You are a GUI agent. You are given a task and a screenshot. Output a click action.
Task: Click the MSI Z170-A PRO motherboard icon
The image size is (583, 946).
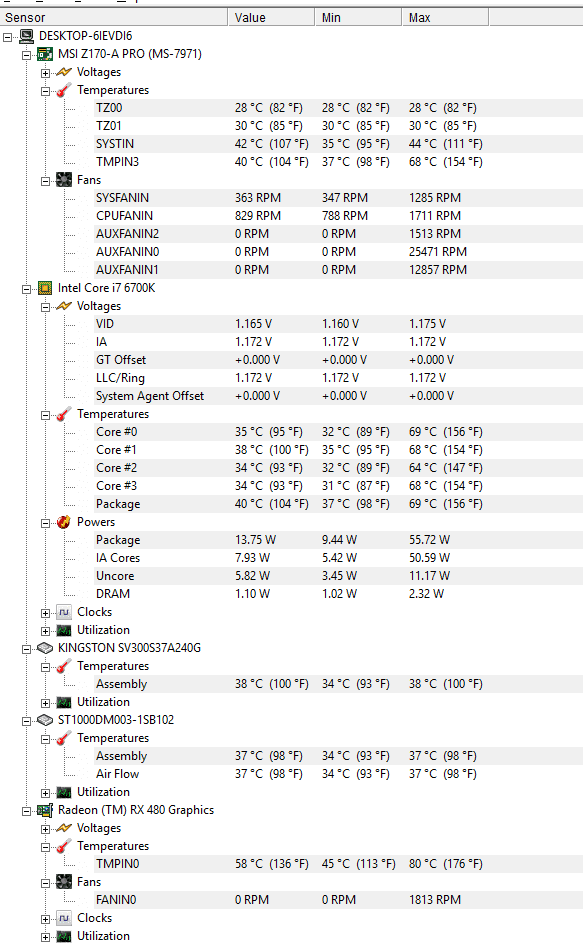tap(45, 54)
